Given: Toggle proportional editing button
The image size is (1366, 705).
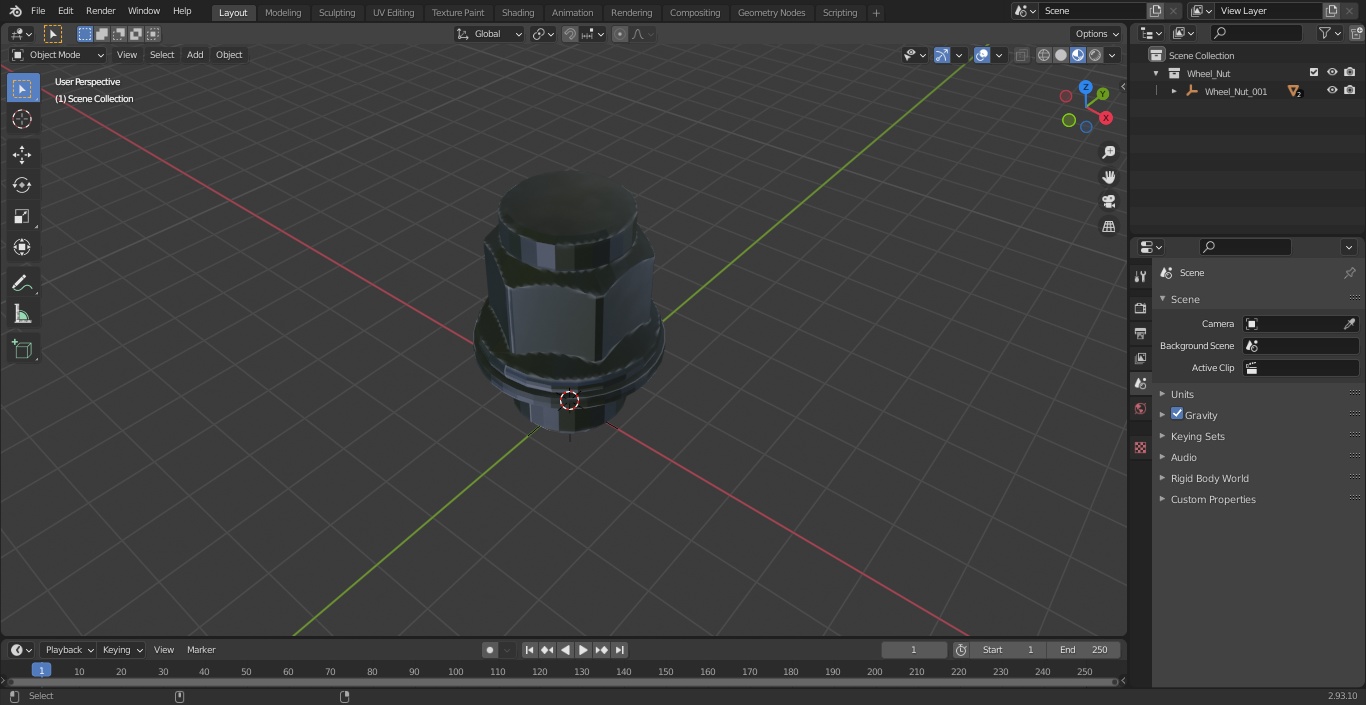Looking at the screenshot, I should (x=620, y=34).
